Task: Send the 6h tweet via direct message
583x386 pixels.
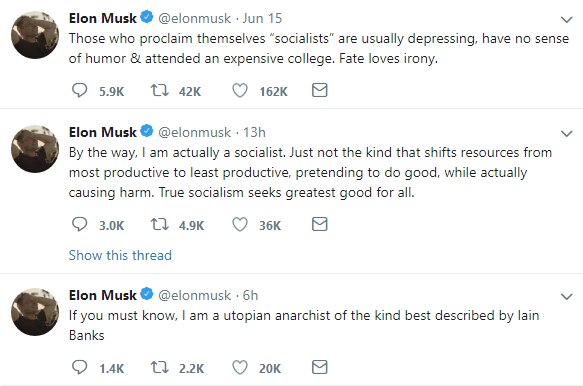Action: coord(319,367)
